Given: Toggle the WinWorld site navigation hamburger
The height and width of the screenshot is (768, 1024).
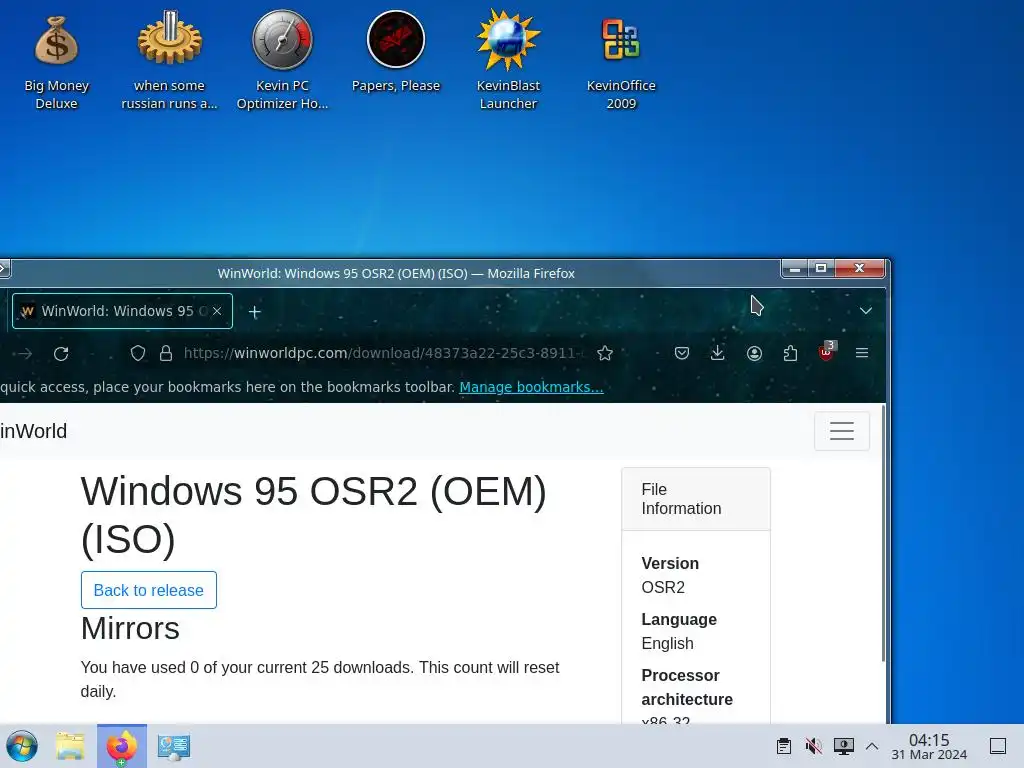Looking at the screenshot, I should click(x=842, y=431).
